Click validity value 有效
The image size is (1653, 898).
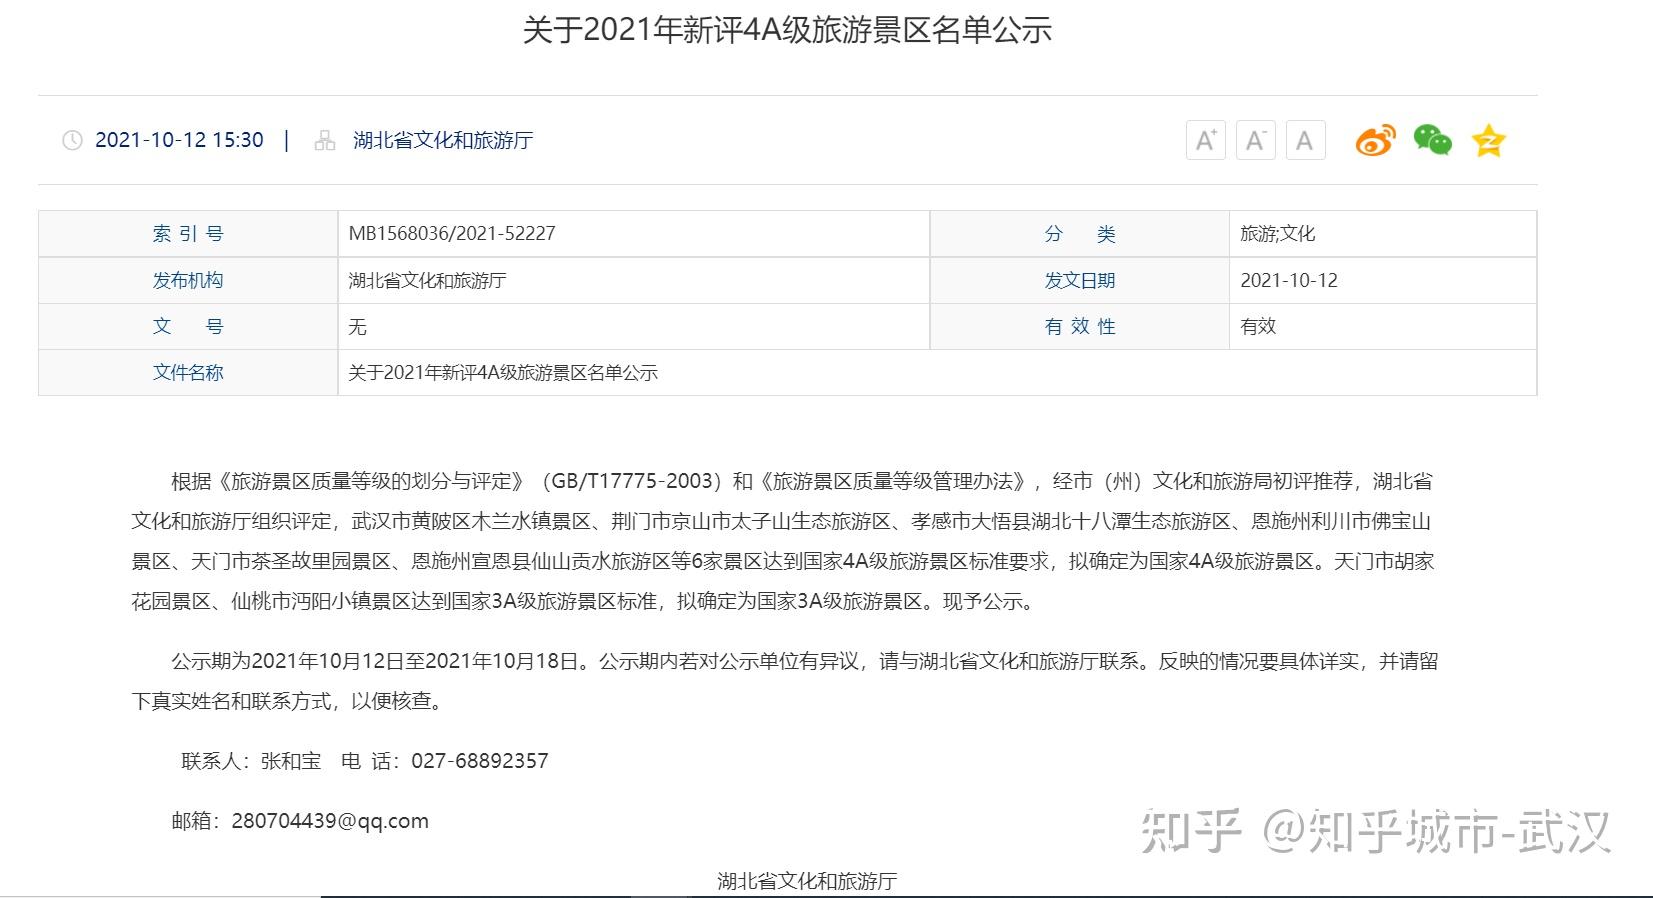tap(1258, 327)
